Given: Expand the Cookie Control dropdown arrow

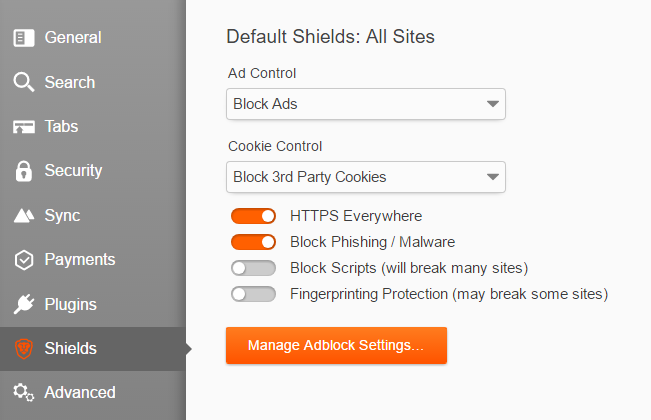Looking at the screenshot, I should tap(493, 177).
